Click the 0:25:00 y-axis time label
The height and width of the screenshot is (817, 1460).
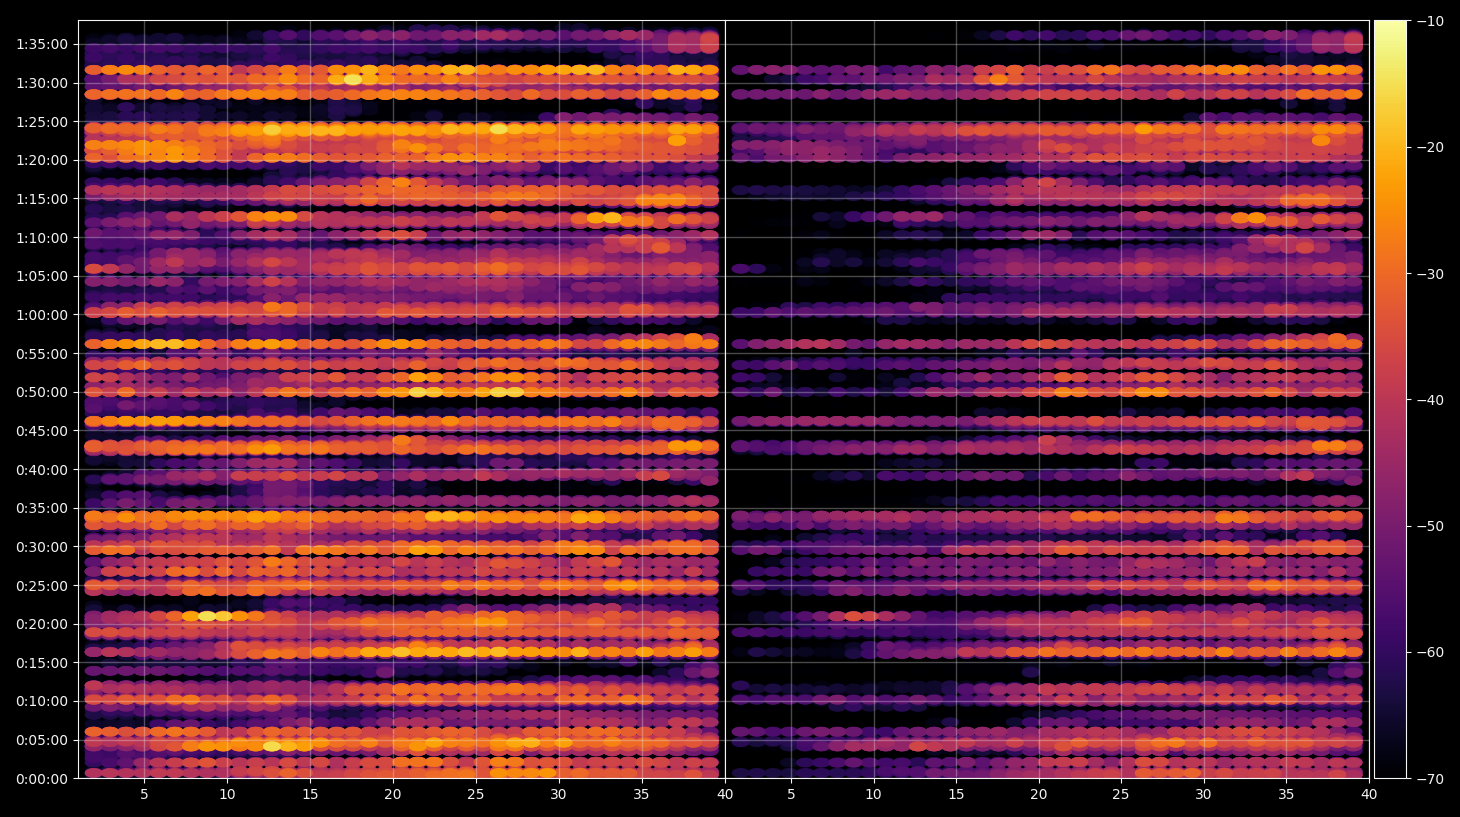click(42, 586)
